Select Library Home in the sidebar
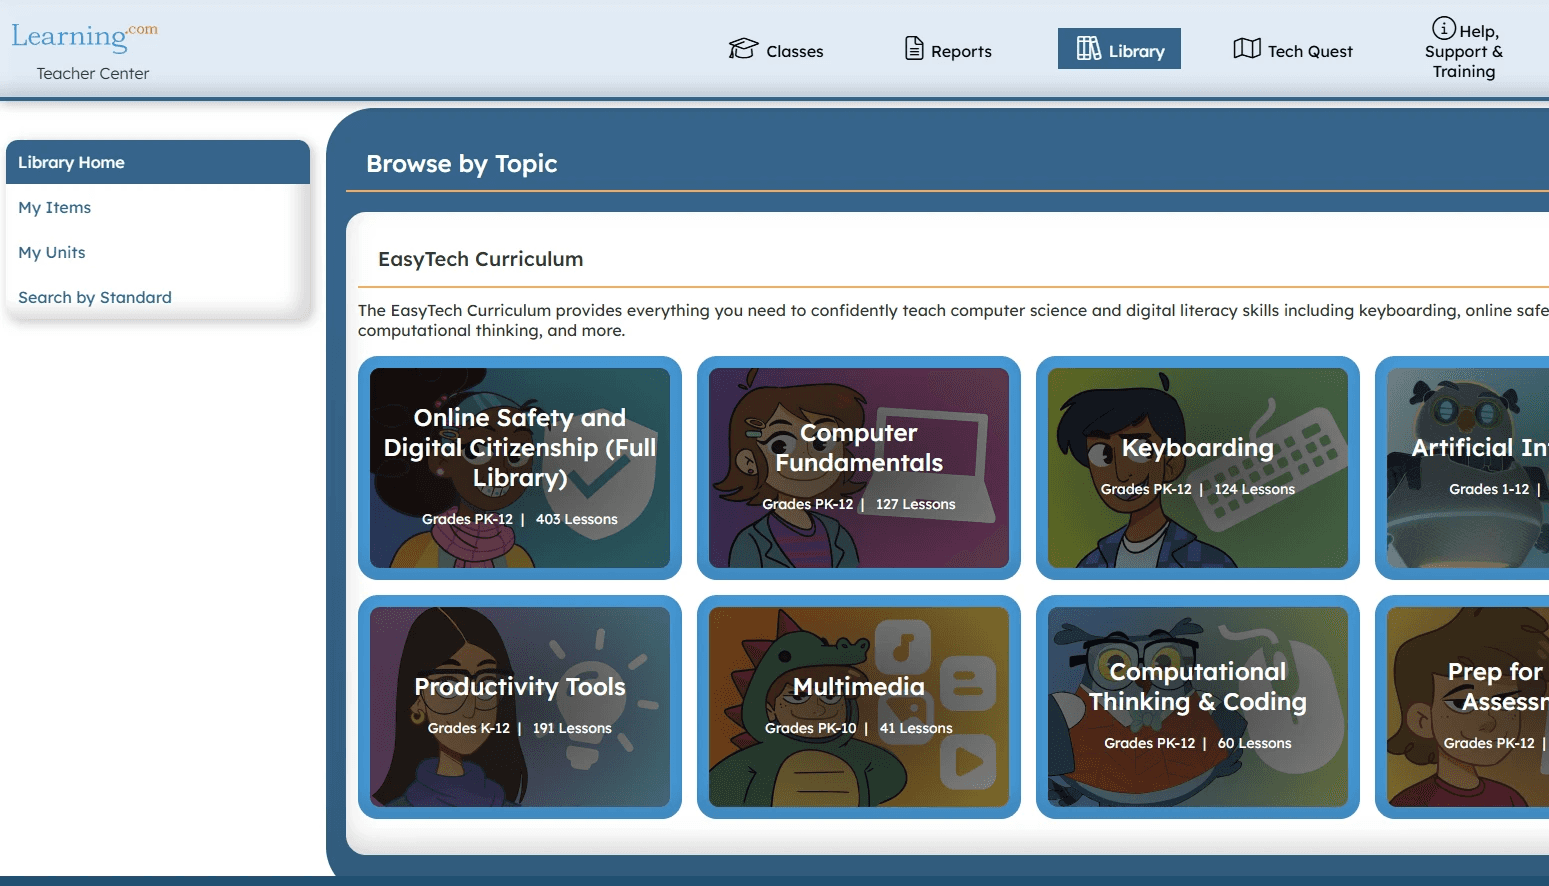1549x886 pixels. pyautogui.click(x=158, y=162)
